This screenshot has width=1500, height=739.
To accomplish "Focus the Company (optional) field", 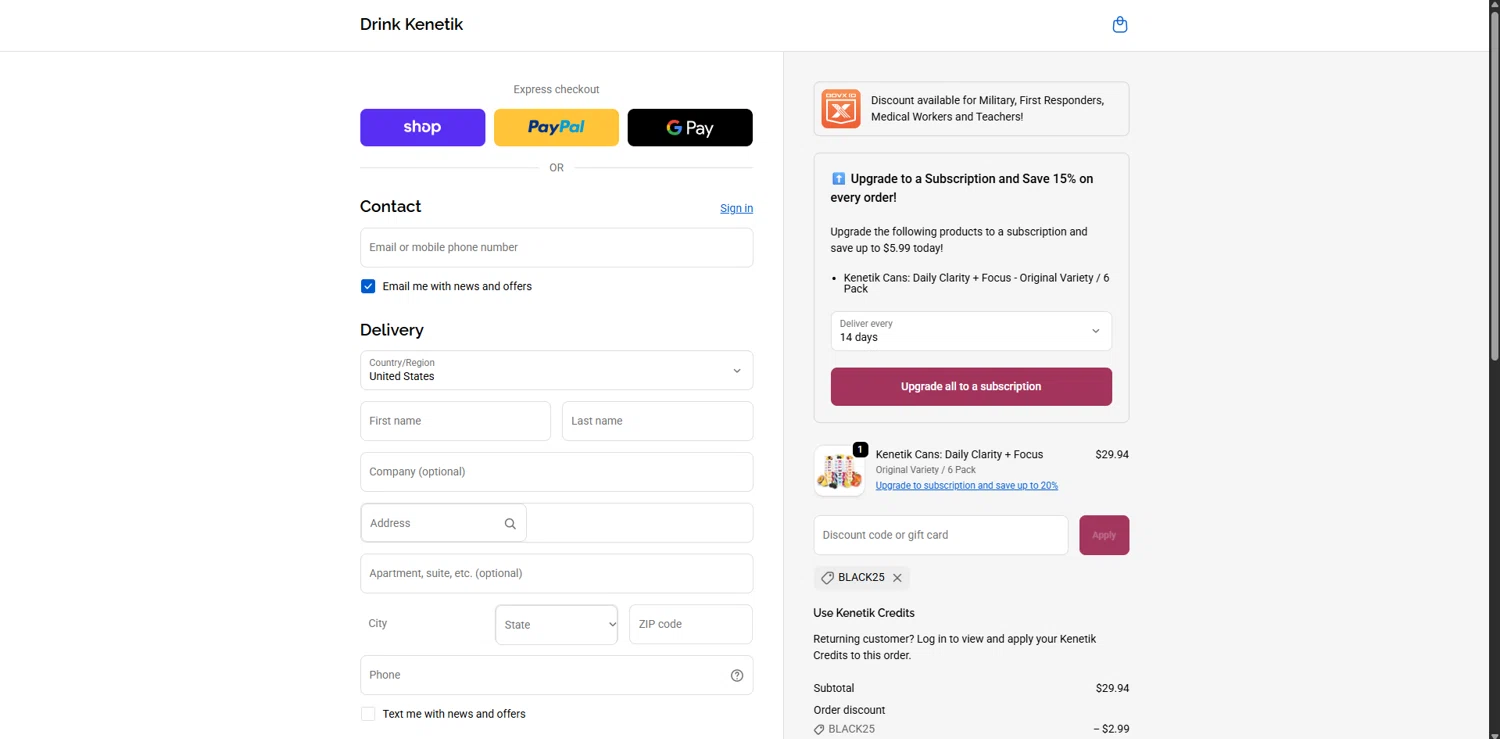I will [x=556, y=472].
